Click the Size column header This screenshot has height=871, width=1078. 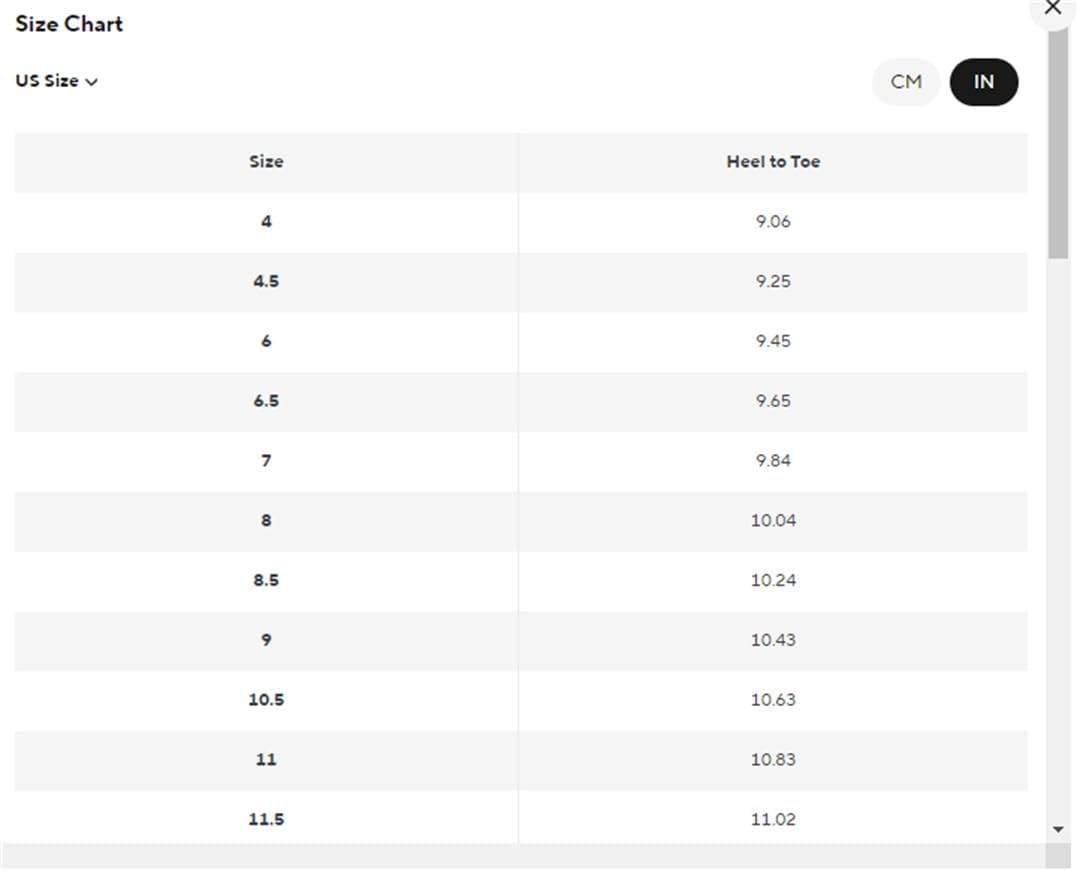[266, 162]
